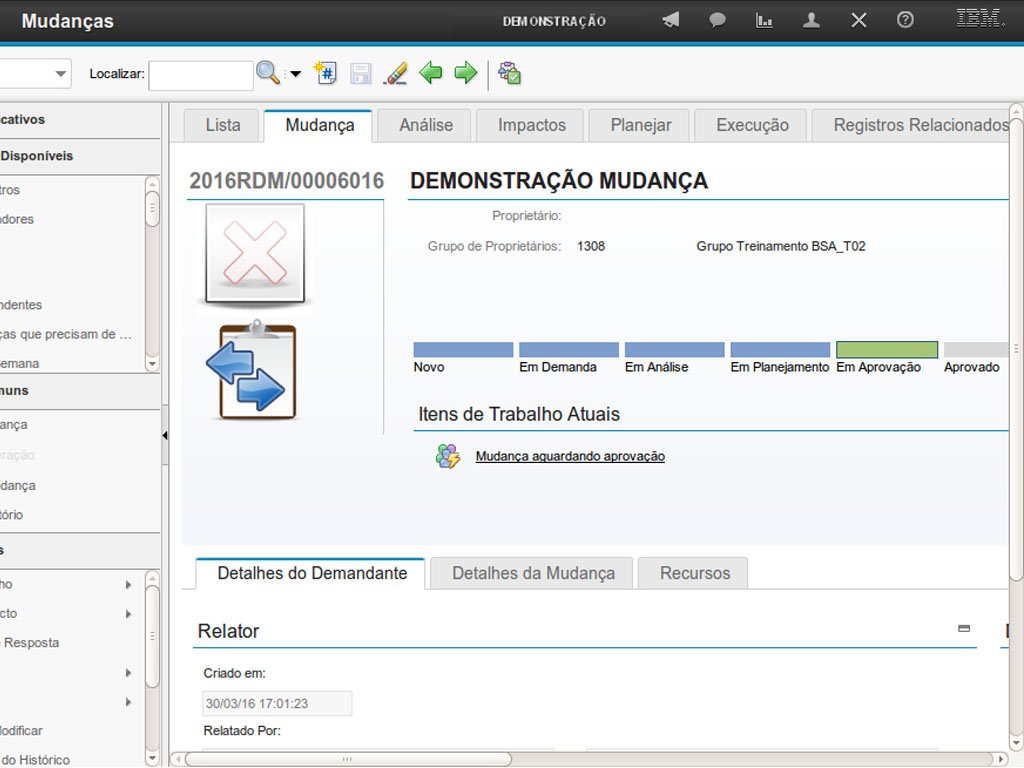Click the new change record icon
The image size is (1024, 768).
[x=325, y=73]
